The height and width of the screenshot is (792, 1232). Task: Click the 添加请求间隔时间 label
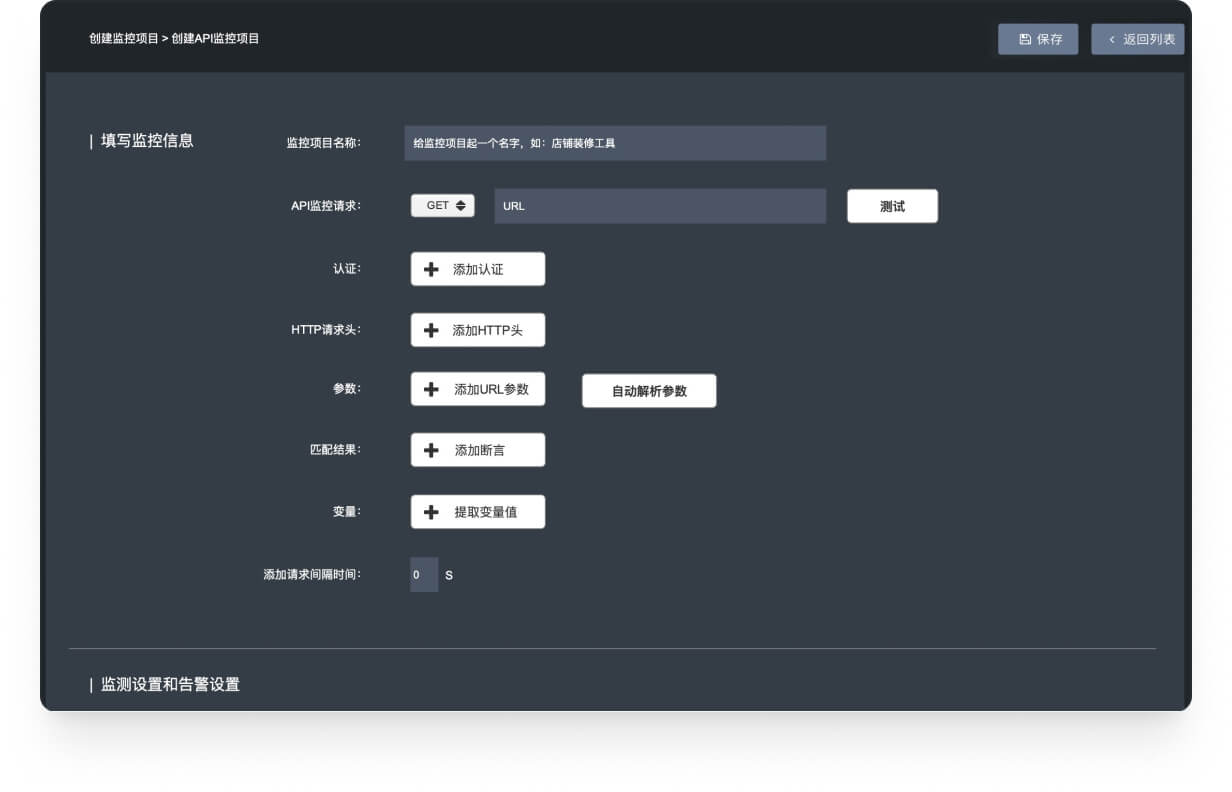(x=311, y=575)
